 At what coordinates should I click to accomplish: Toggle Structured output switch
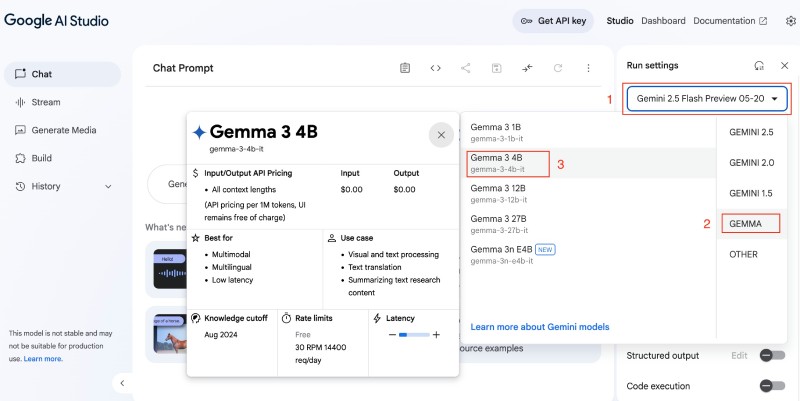click(772, 356)
